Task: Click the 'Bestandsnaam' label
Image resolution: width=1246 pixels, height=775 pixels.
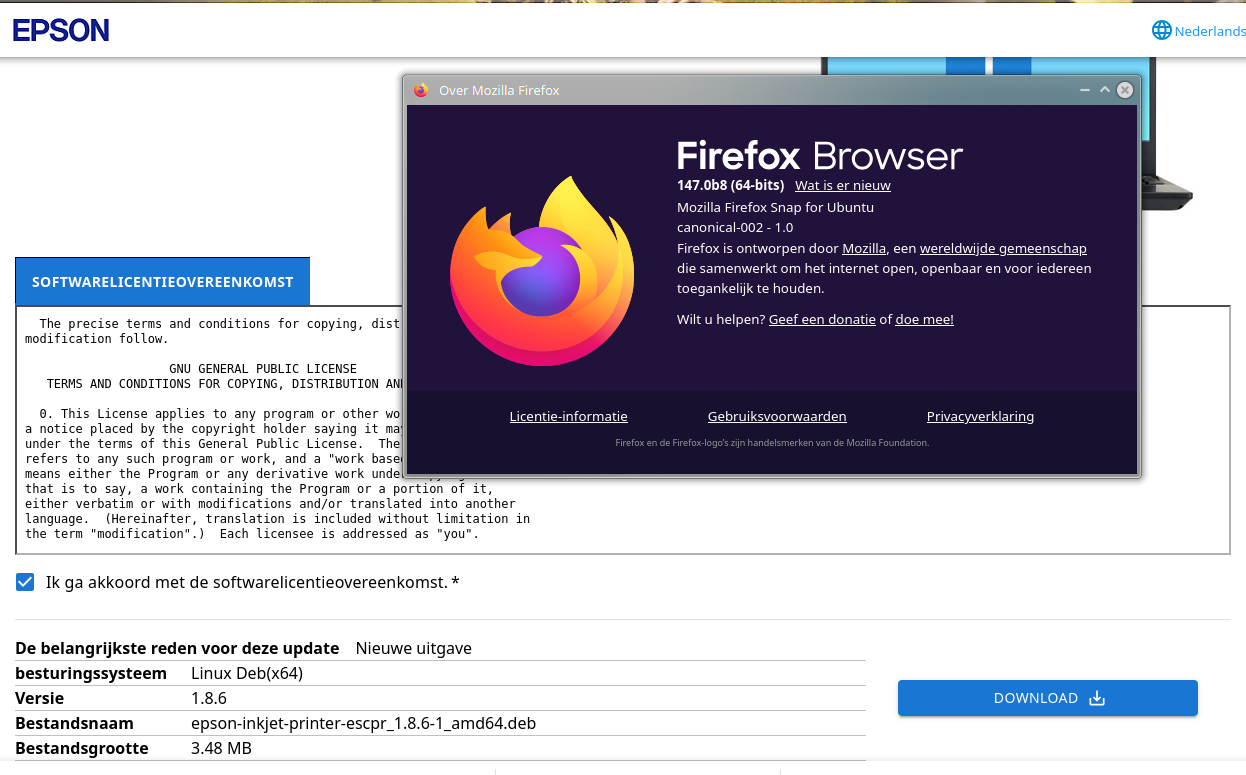Action: (74, 723)
